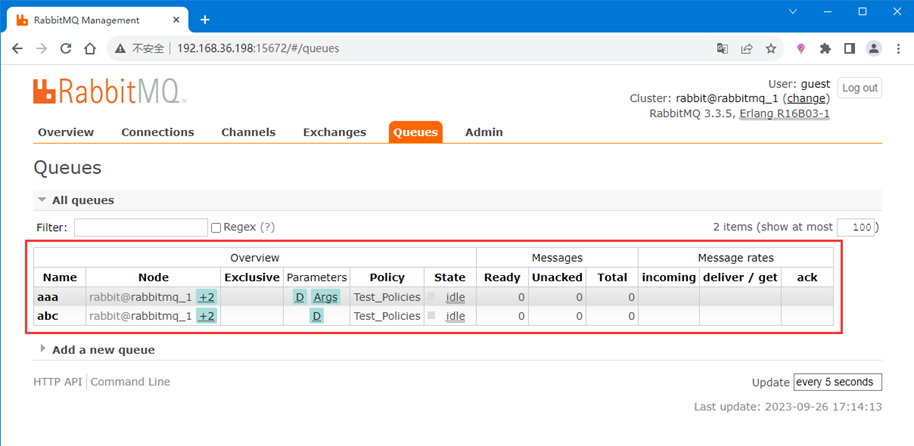Click the browser address bar URL
Screen dimensions: 914x446
258,49
